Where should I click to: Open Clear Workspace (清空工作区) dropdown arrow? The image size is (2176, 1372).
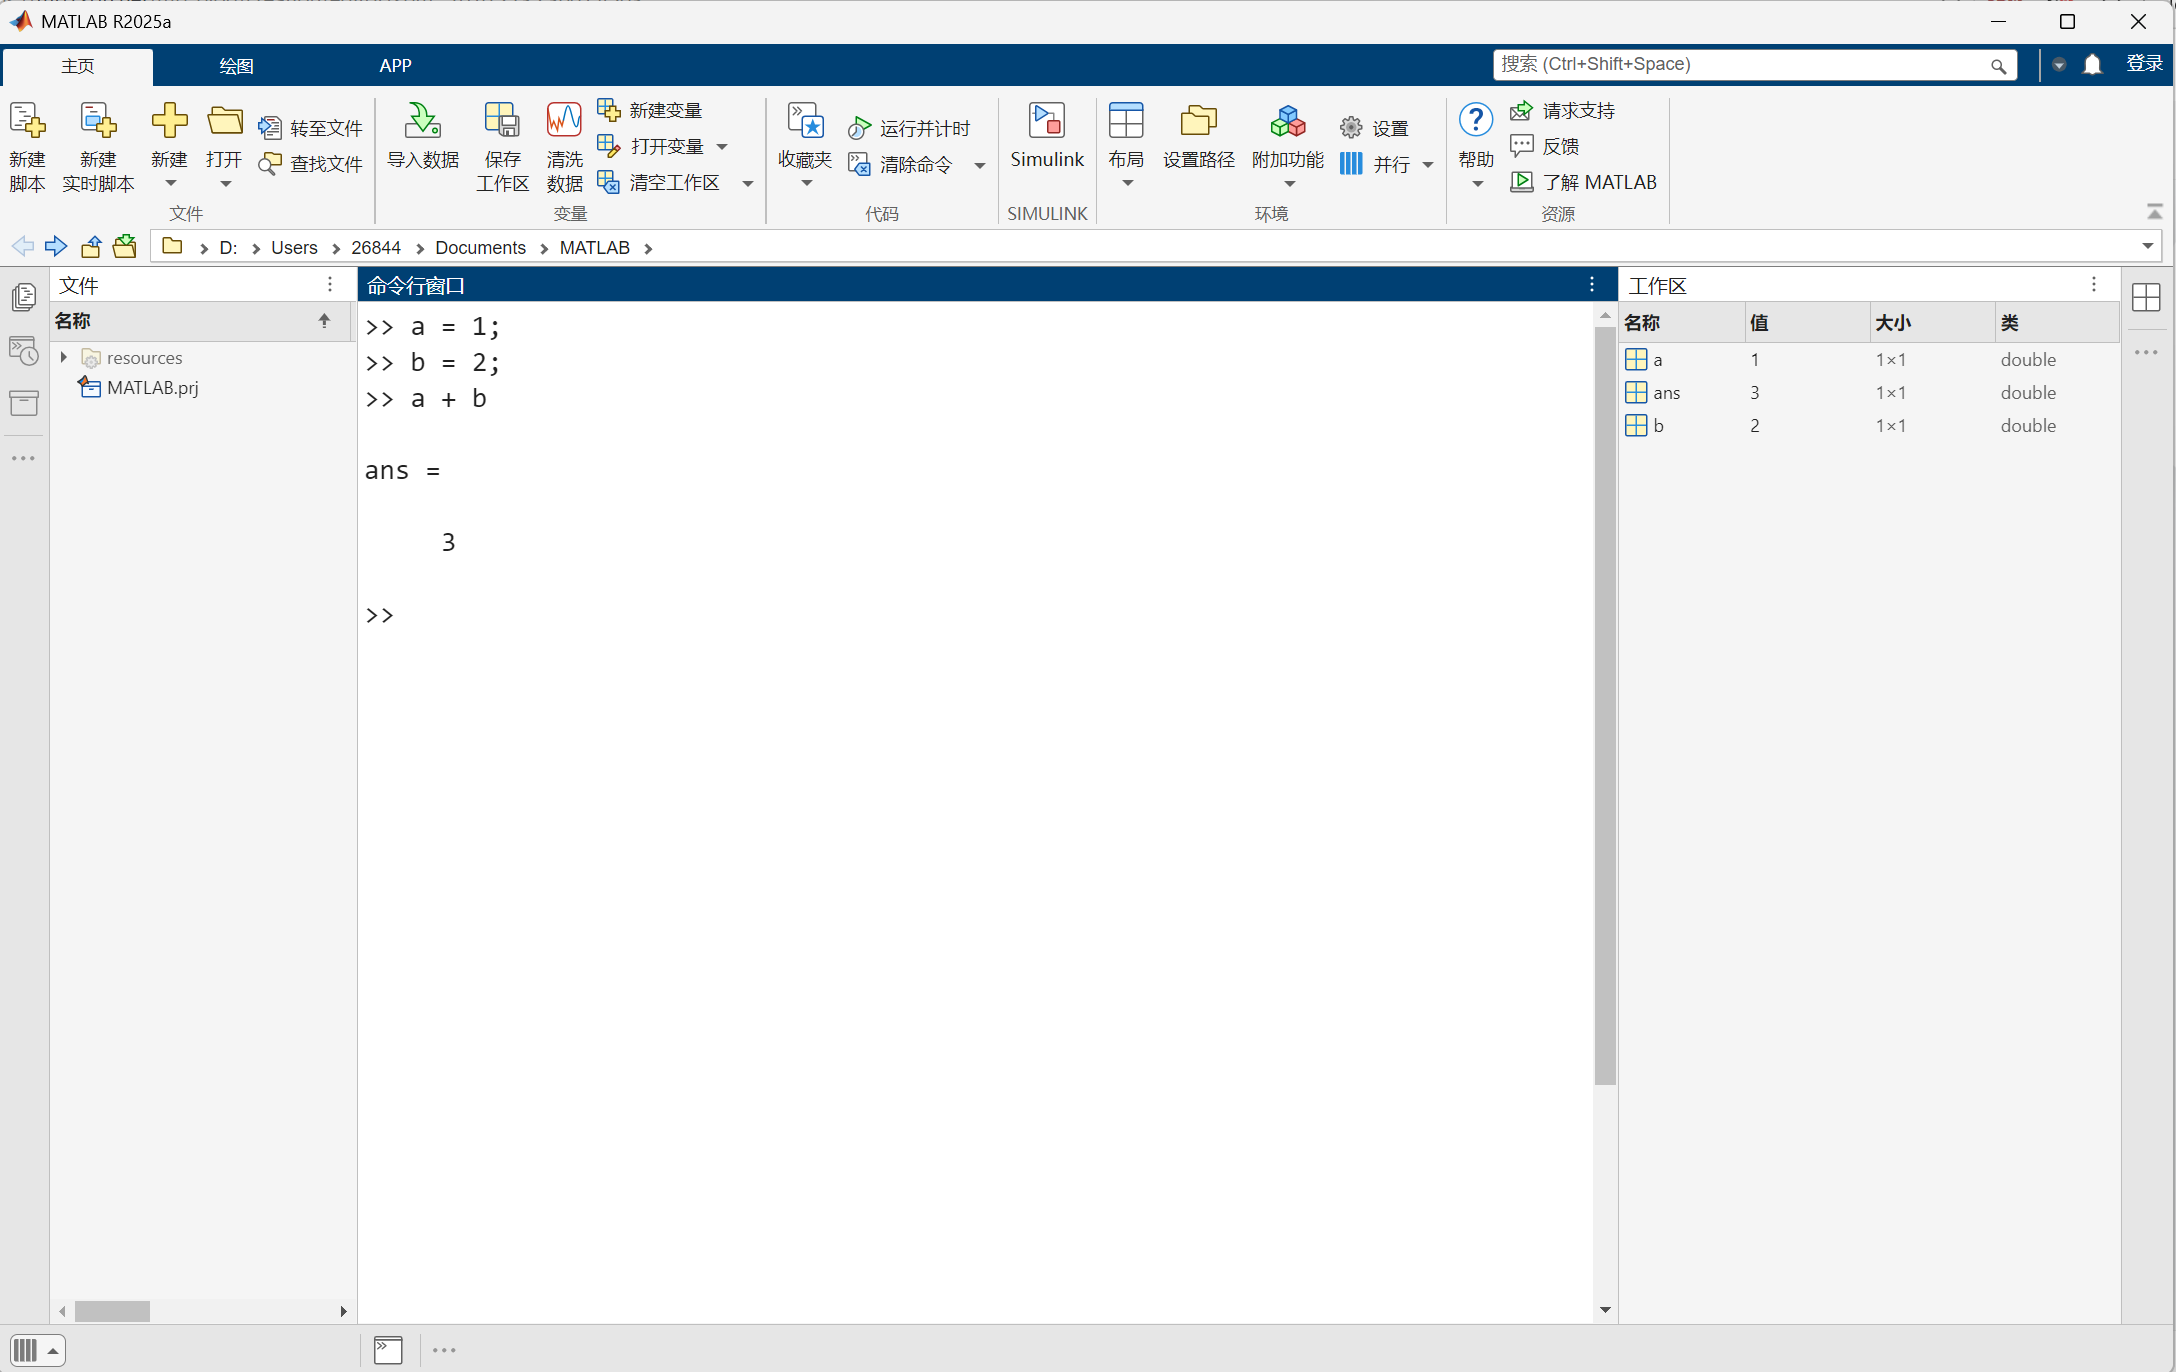[748, 183]
